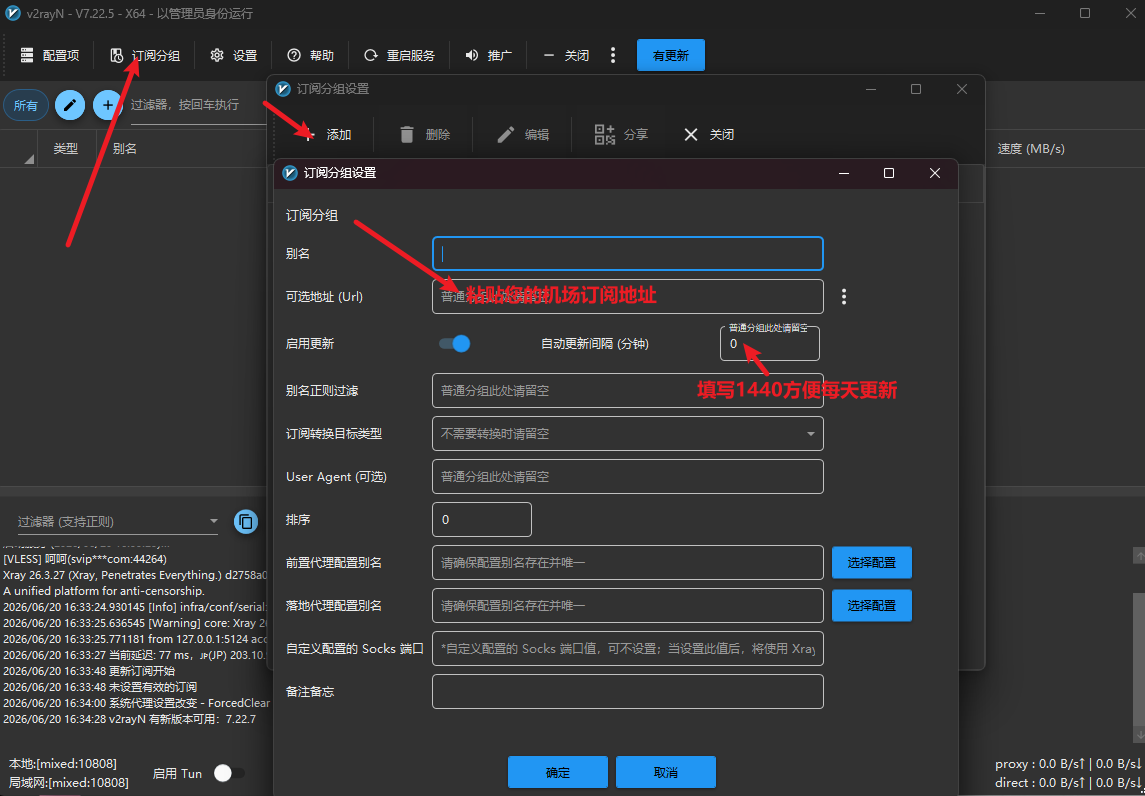Screen dimensions: 1145x796
Task: Click 分享 QR code icon
Action: point(605,134)
